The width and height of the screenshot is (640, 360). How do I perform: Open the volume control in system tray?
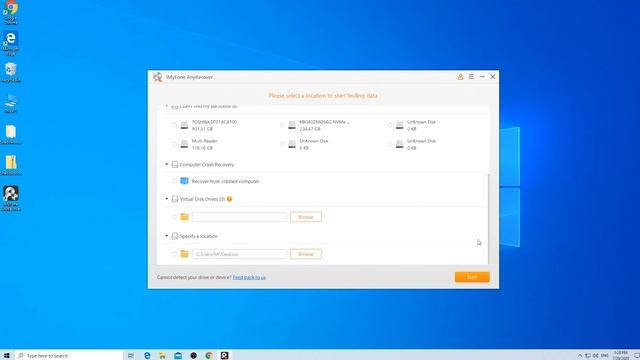tap(596, 356)
